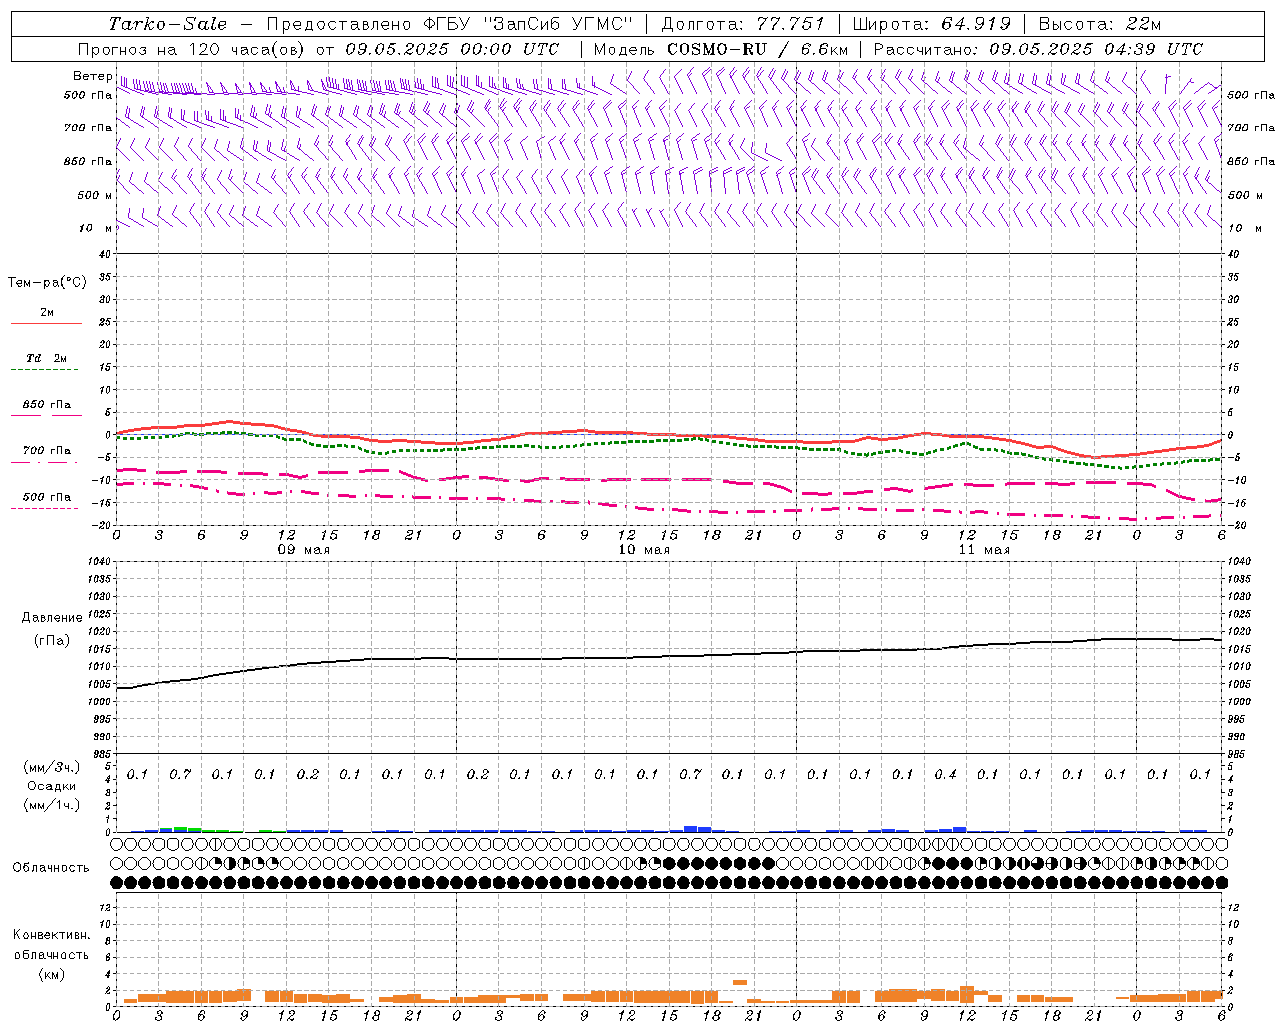The height and width of the screenshot is (1024, 1280).
Task: Click the 10 мая date label
Action: [644, 550]
